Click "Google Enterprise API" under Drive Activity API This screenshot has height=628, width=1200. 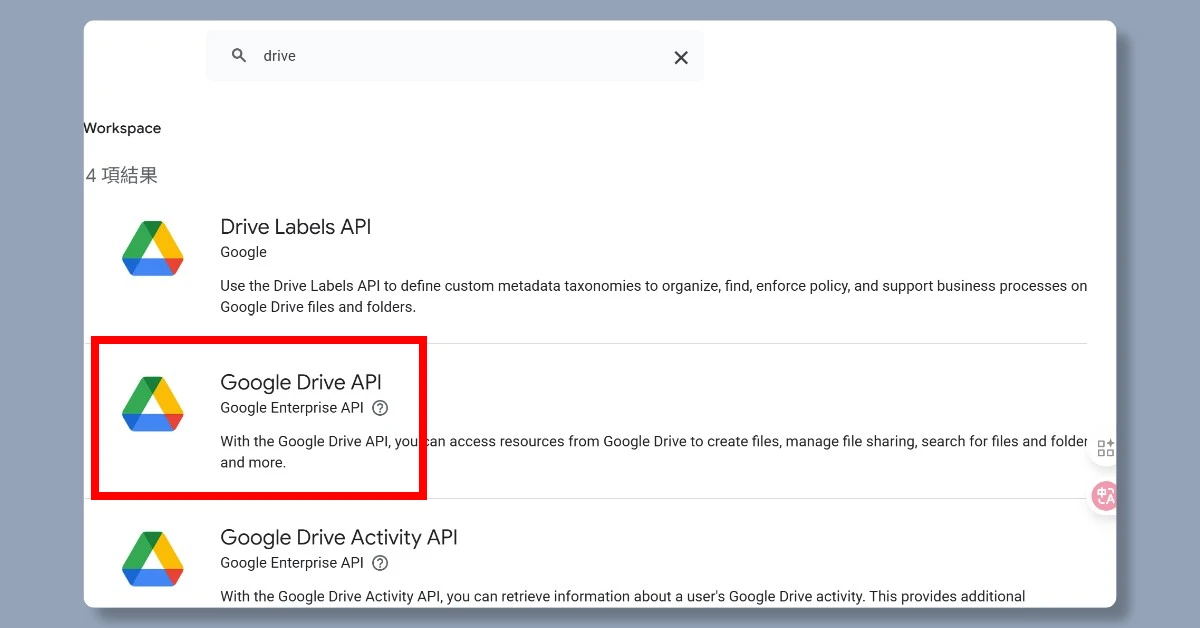(292, 563)
